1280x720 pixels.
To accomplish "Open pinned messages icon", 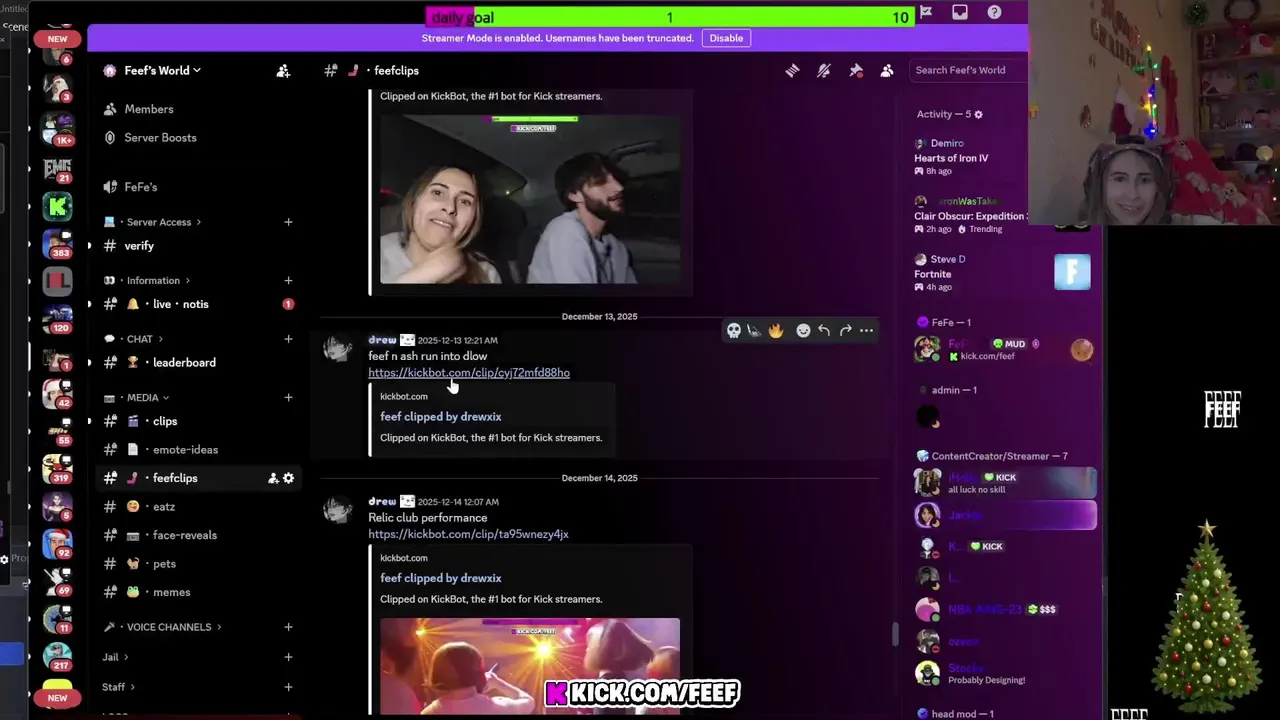I will pyautogui.click(x=856, y=70).
